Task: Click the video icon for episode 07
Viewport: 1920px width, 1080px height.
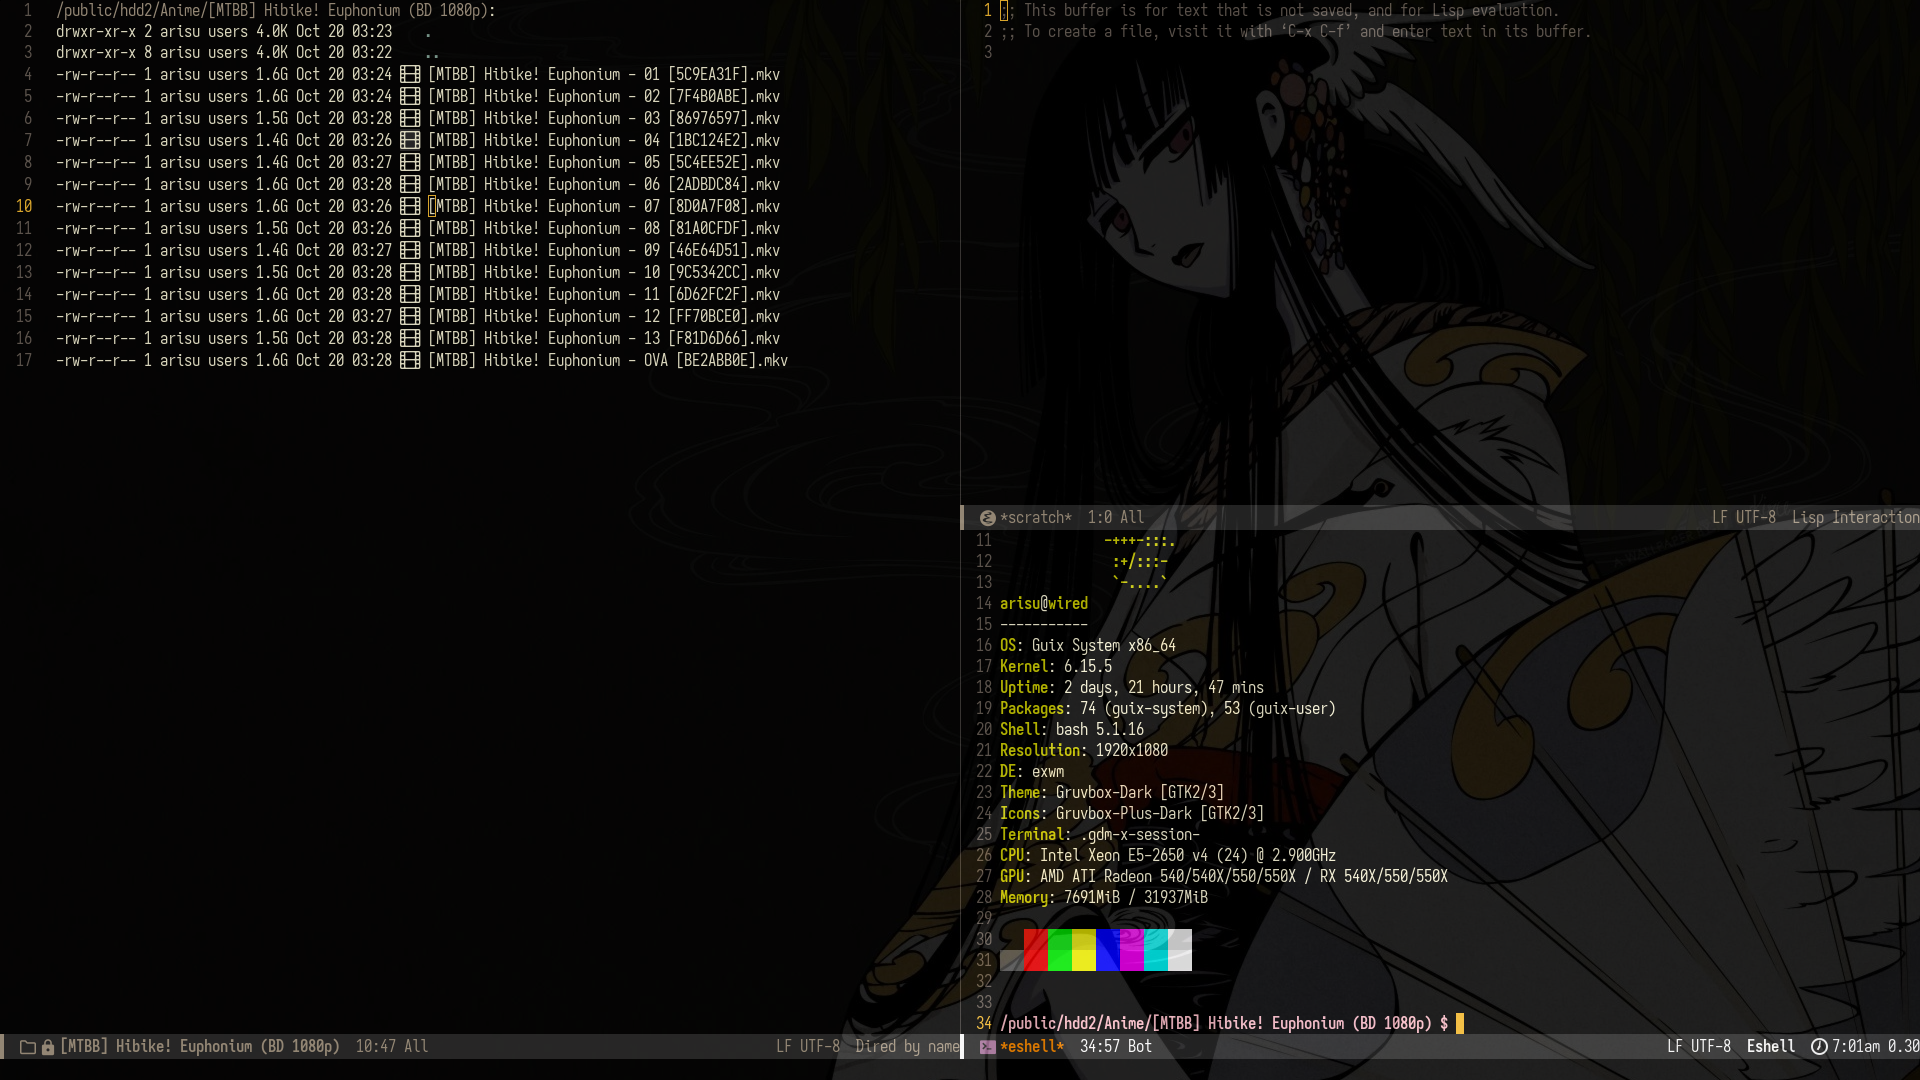Action: (x=410, y=207)
